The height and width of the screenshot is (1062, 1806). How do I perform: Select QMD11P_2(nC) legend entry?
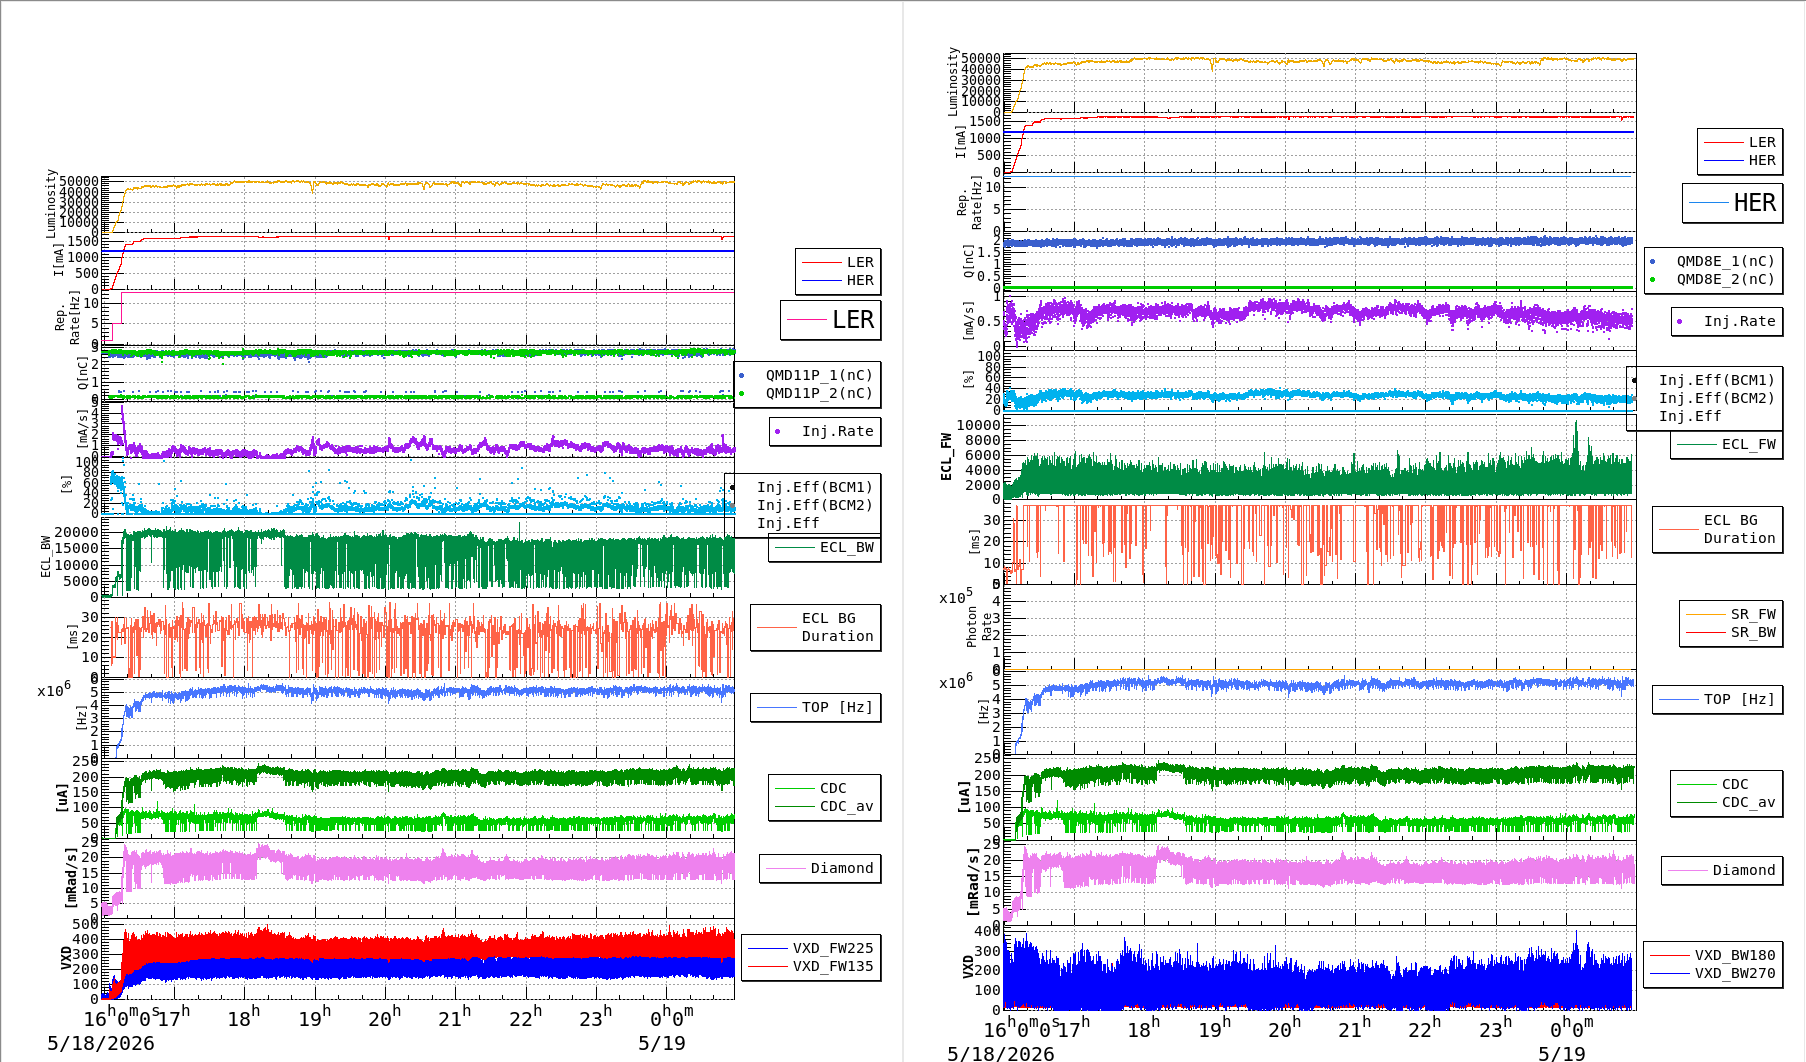(x=819, y=393)
